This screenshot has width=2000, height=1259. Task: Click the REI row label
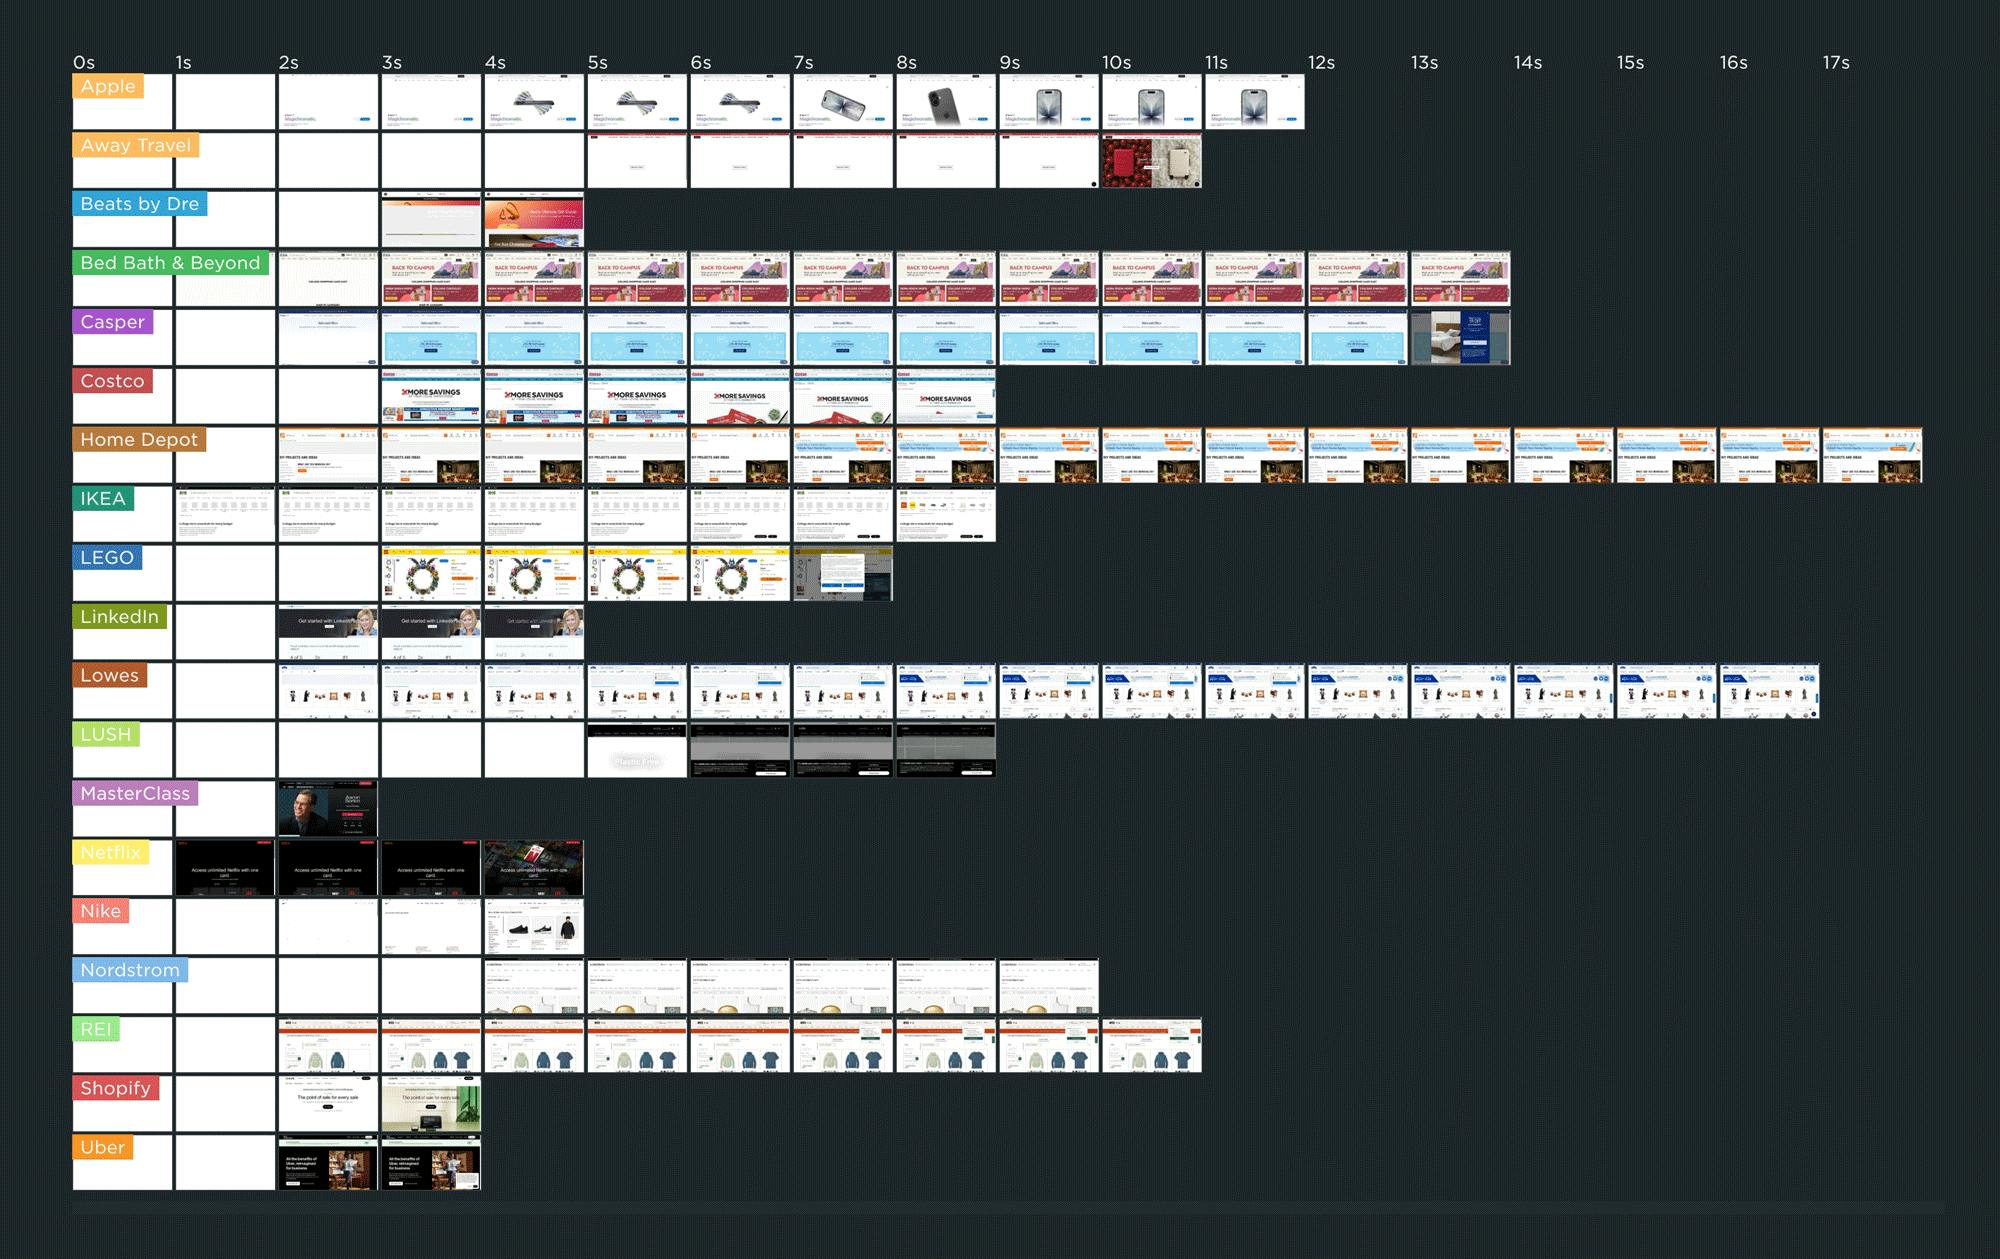click(96, 1029)
